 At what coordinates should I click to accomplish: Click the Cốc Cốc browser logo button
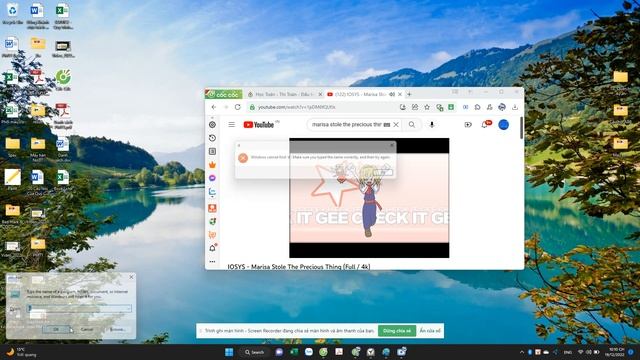pyautogui.click(x=224, y=94)
